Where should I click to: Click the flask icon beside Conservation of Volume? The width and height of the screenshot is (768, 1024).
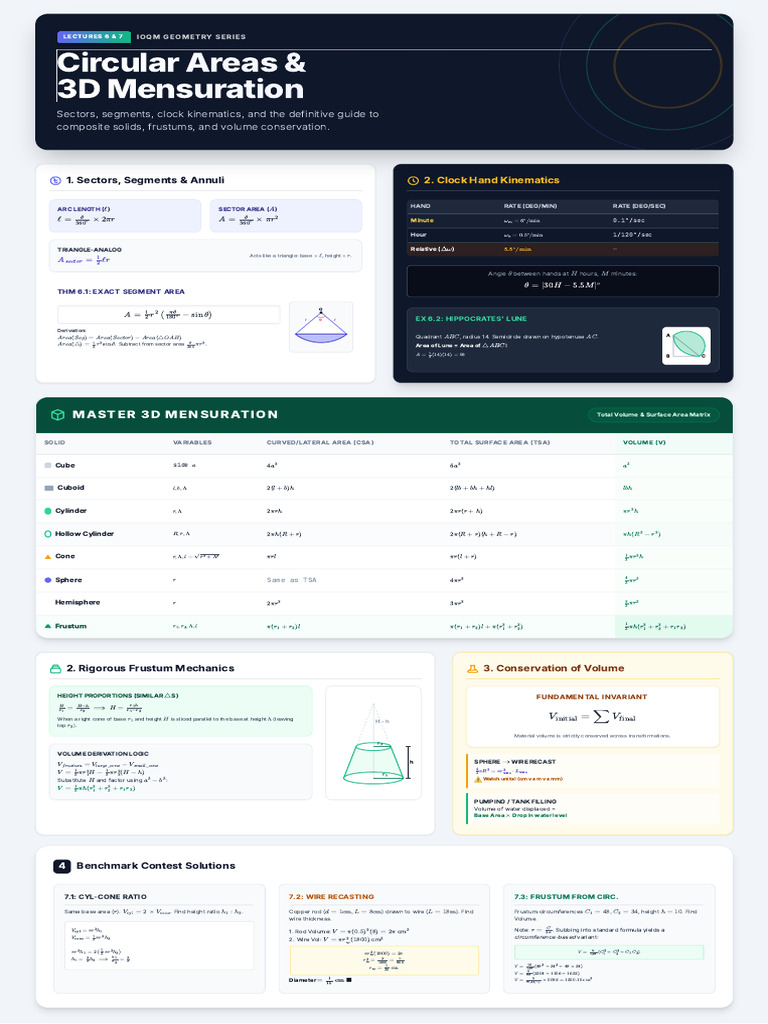tap(472, 669)
